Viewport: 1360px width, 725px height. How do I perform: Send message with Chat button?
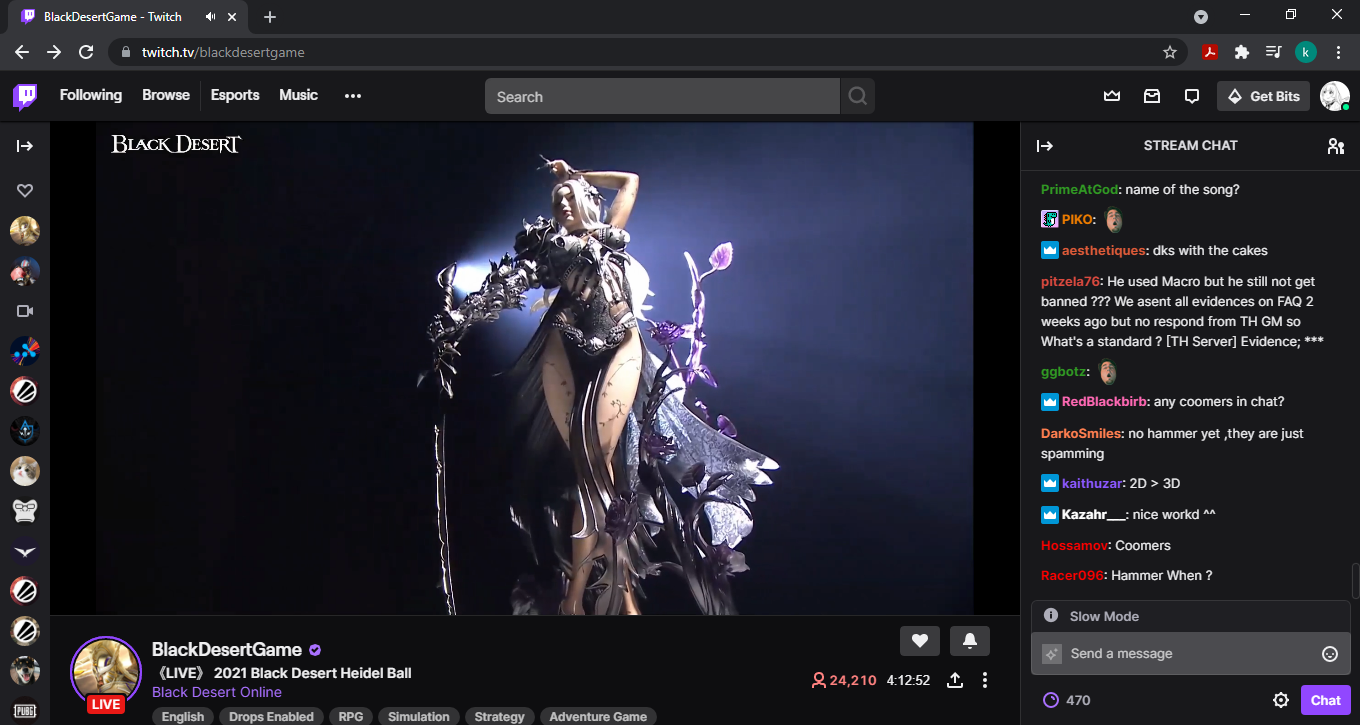coord(1325,700)
